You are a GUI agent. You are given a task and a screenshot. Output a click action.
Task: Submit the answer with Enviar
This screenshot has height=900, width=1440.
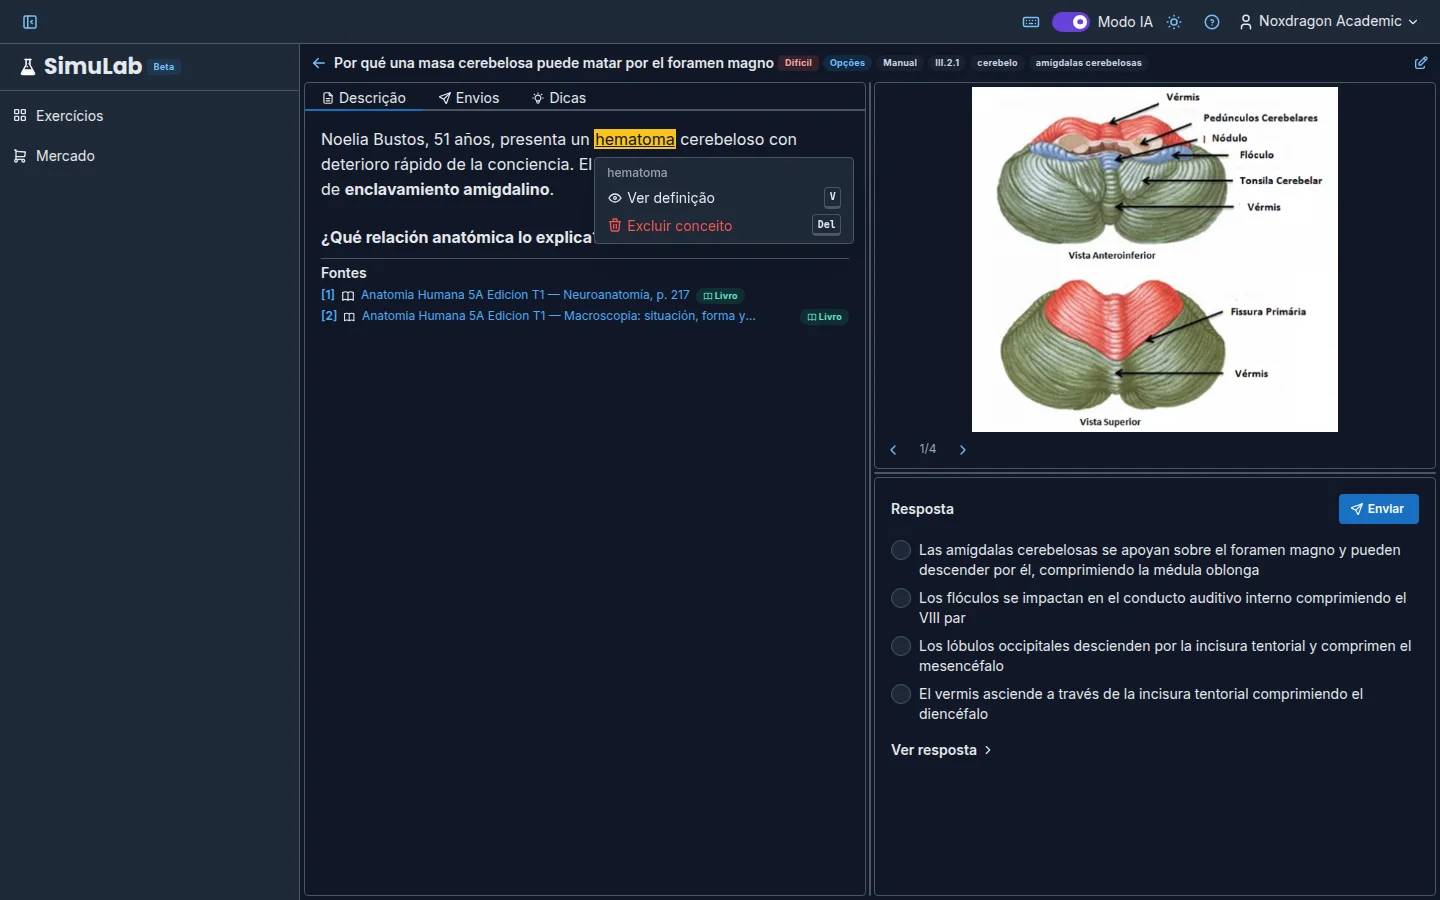point(1378,509)
